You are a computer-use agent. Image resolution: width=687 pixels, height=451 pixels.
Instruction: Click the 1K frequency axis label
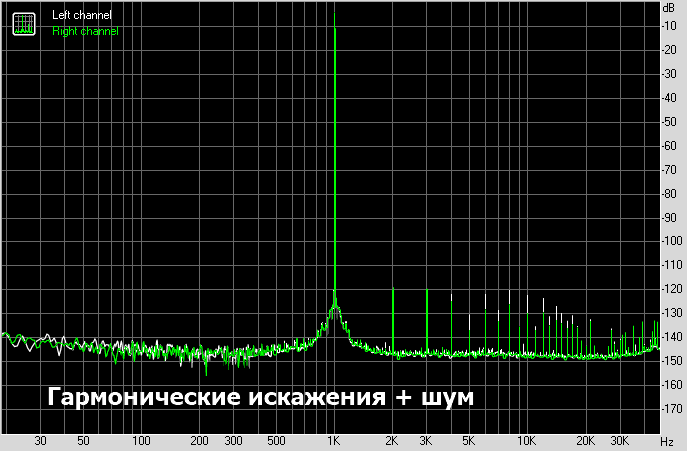pyautogui.click(x=335, y=441)
